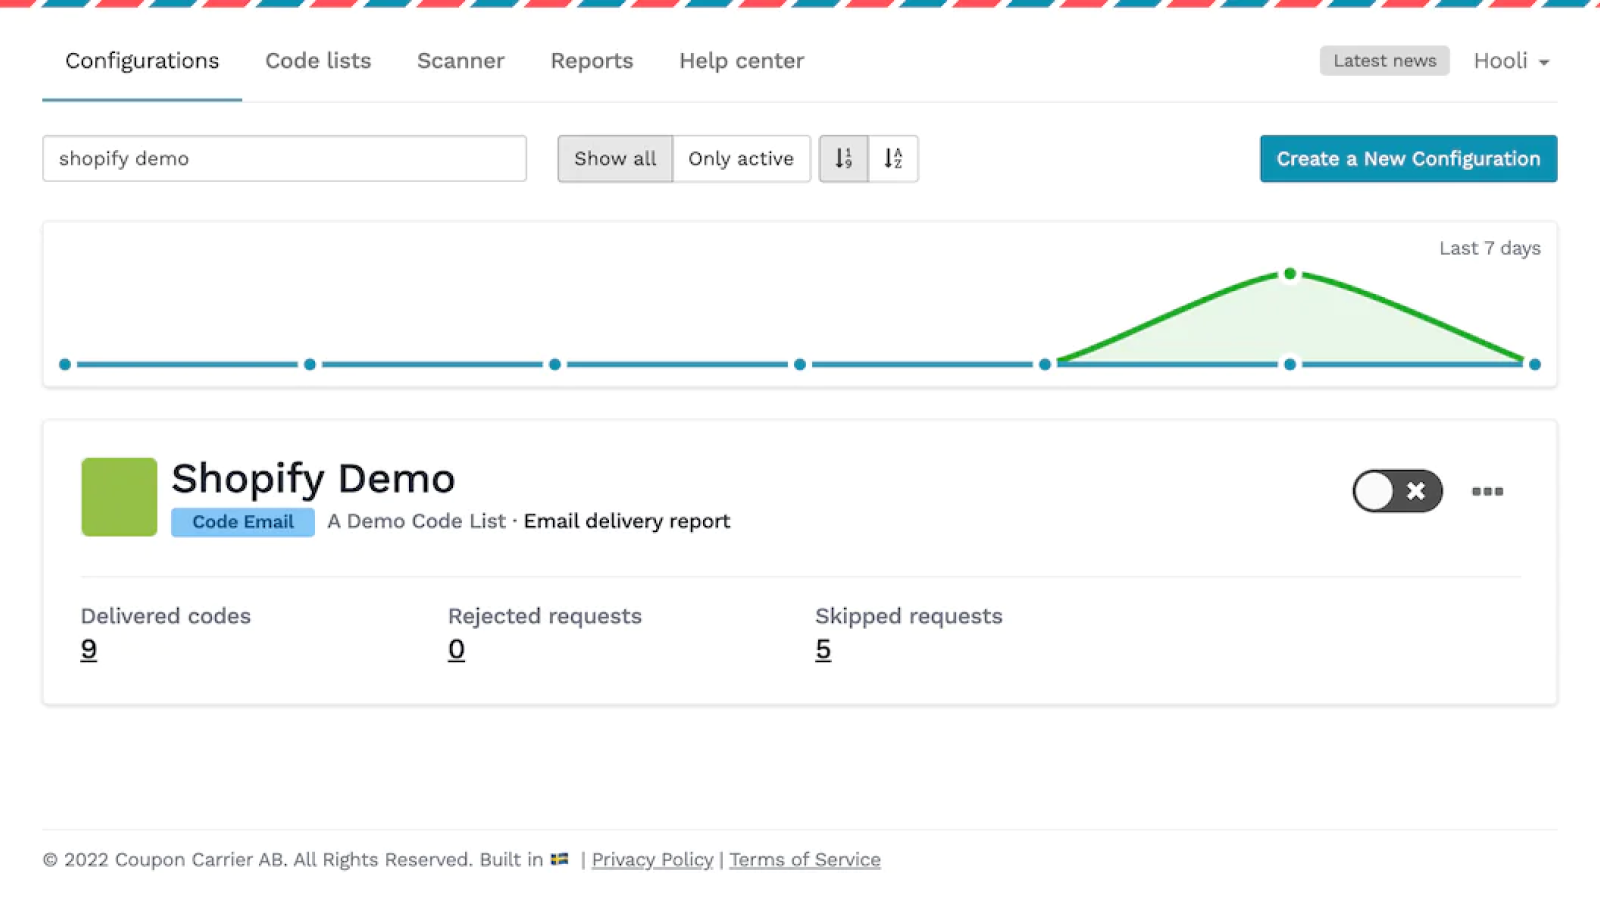Image resolution: width=1600 pixels, height=900 pixels.
Task: Visit the Help center tab
Action: [x=742, y=61]
